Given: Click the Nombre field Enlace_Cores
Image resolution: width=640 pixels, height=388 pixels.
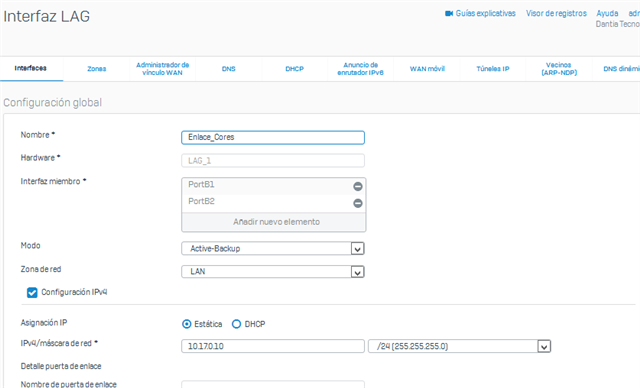Looking at the screenshot, I should (273, 137).
